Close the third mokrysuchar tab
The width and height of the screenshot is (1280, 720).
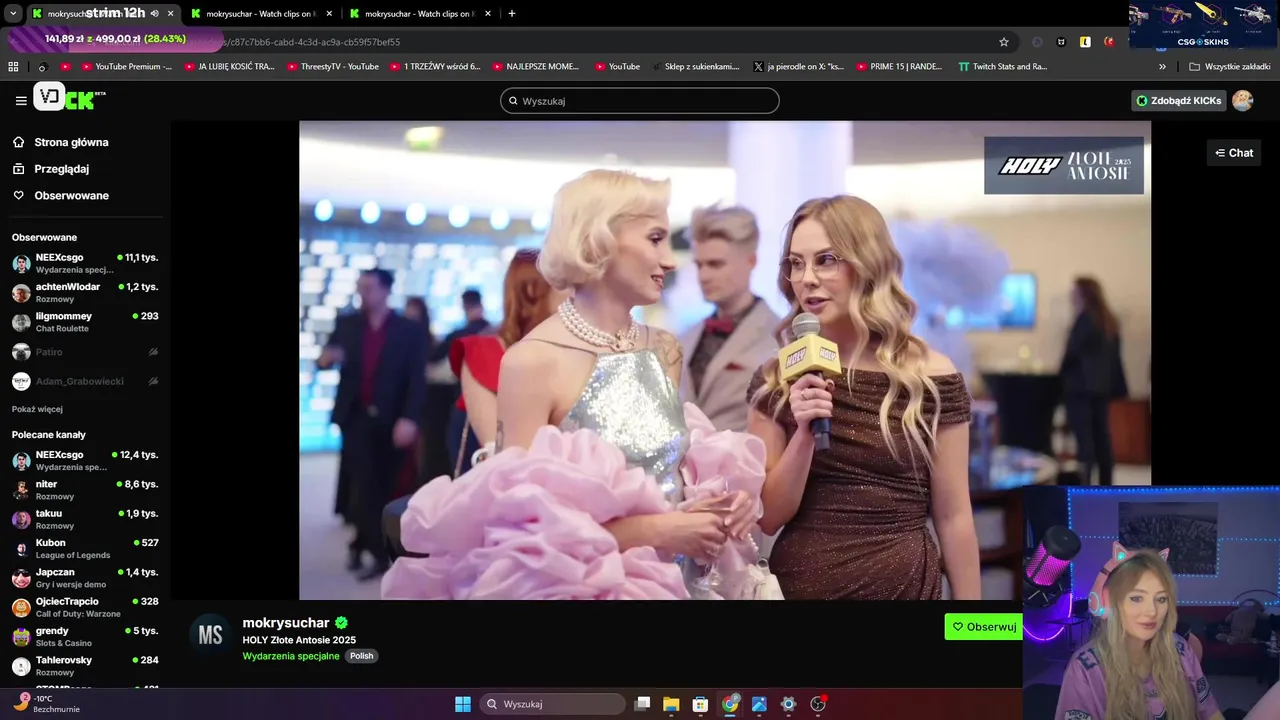click(488, 14)
